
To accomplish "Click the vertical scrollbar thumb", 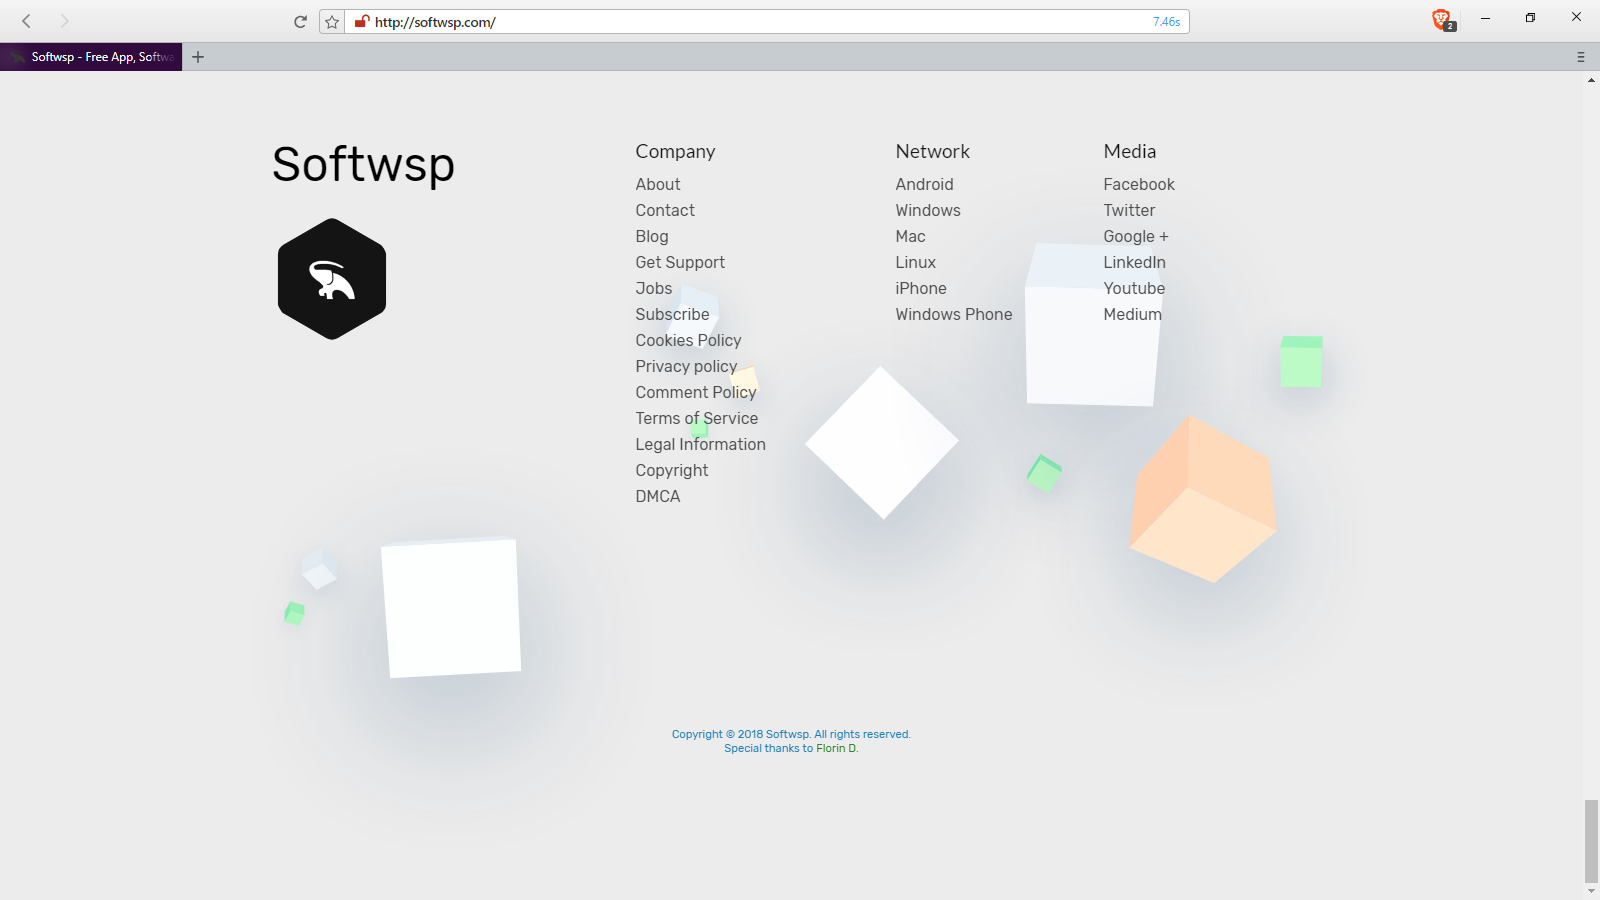I will click(1591, 841).
